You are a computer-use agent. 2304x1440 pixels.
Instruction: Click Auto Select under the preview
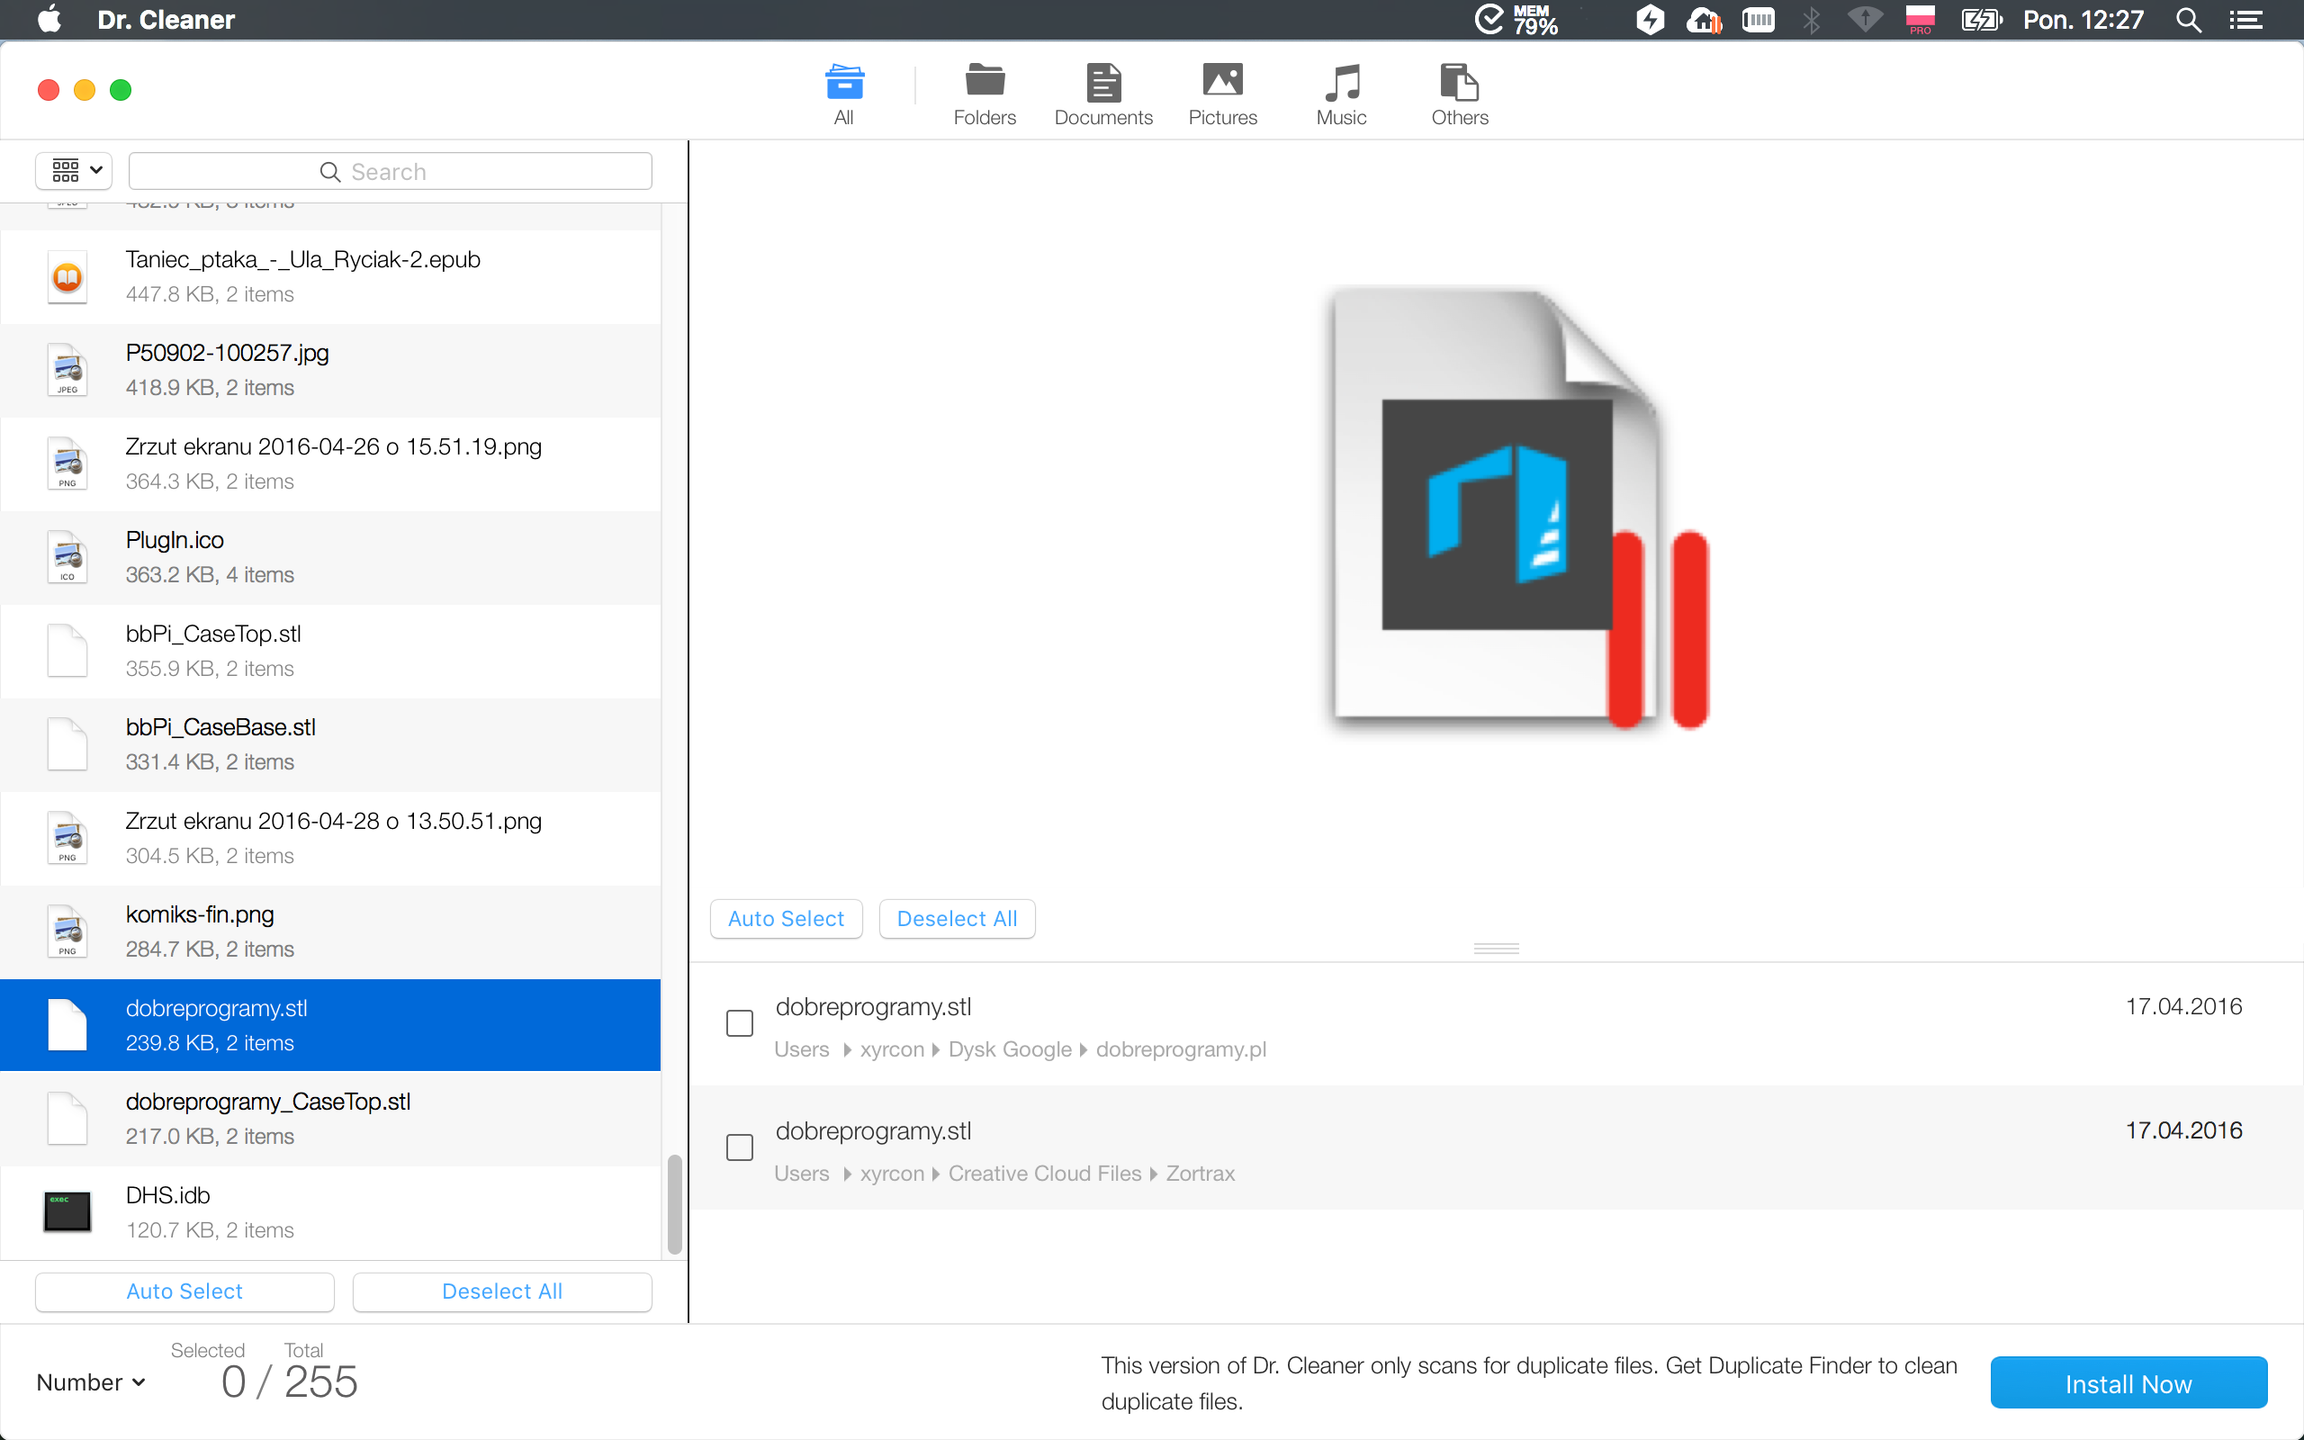[786, 919]
